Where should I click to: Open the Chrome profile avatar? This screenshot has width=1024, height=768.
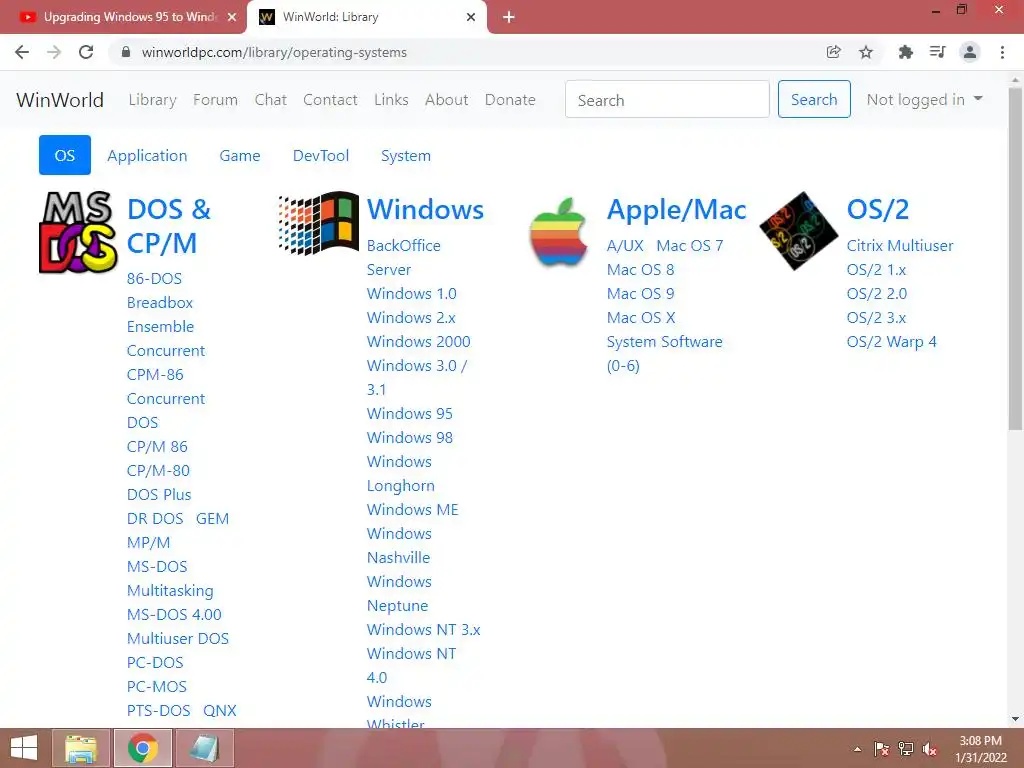tap(970, 52)
